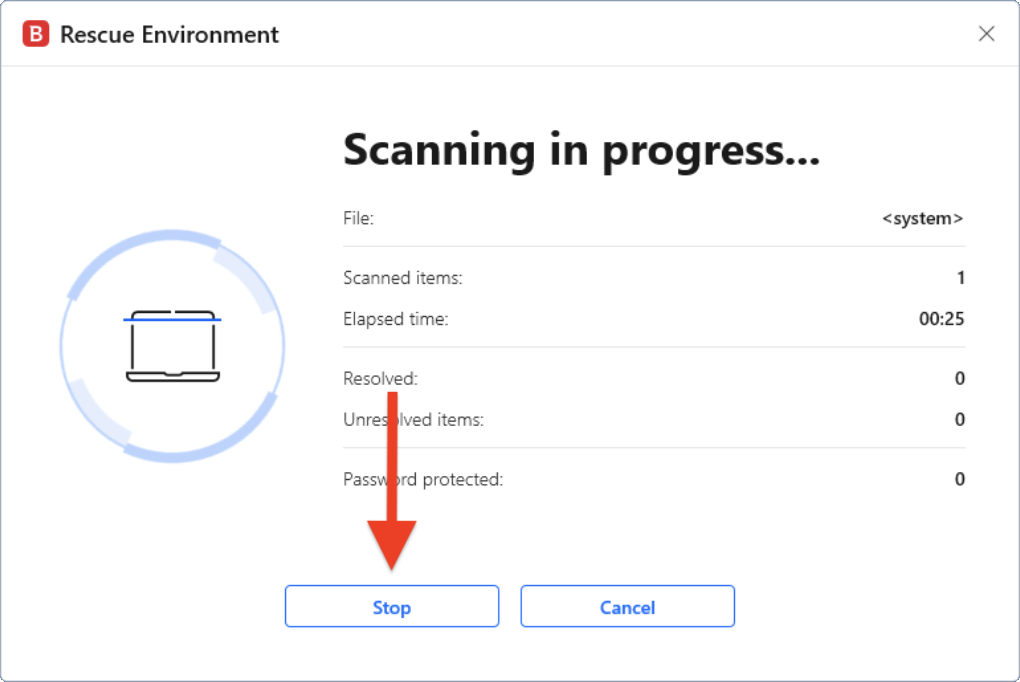
Task: Click the Rescue Environment title text
Action: (170, 34)
